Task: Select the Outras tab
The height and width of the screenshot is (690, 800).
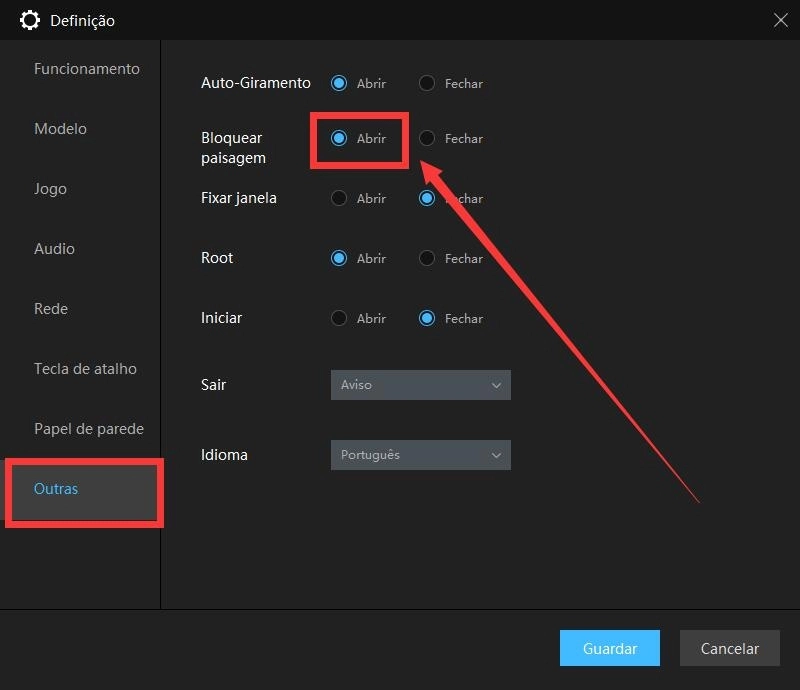Action: pyautogui.click(x=56, y=489)
